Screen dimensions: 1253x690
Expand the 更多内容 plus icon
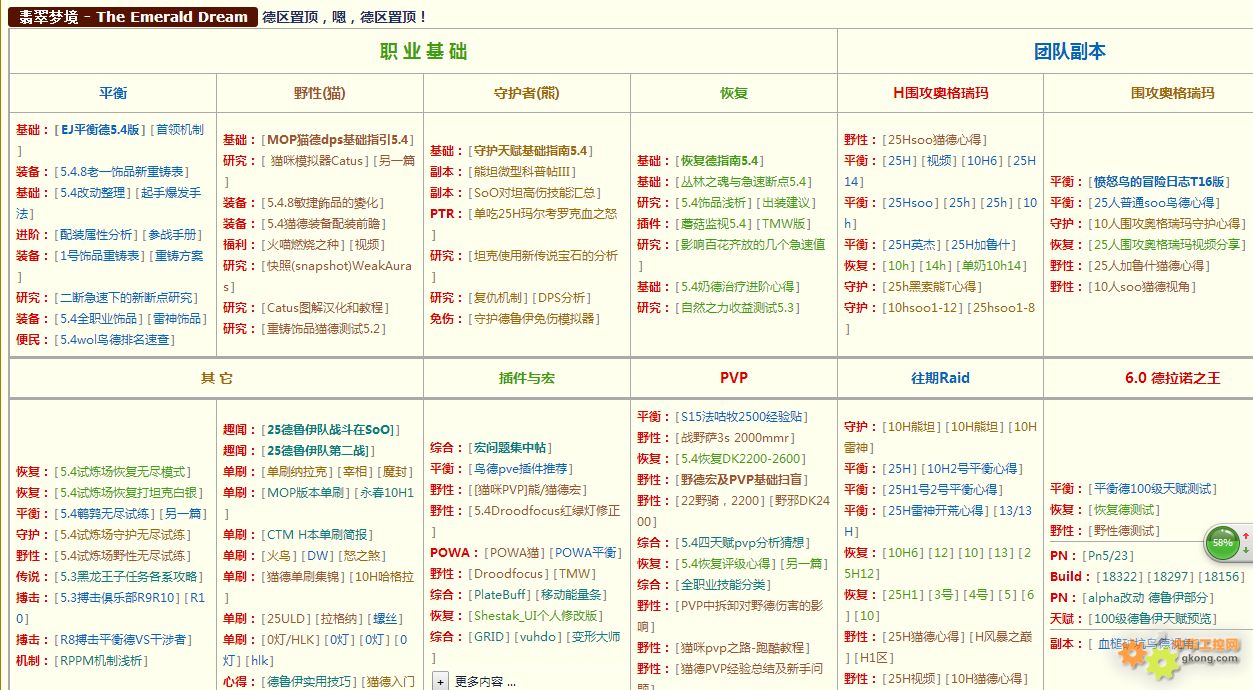point(440,681)
